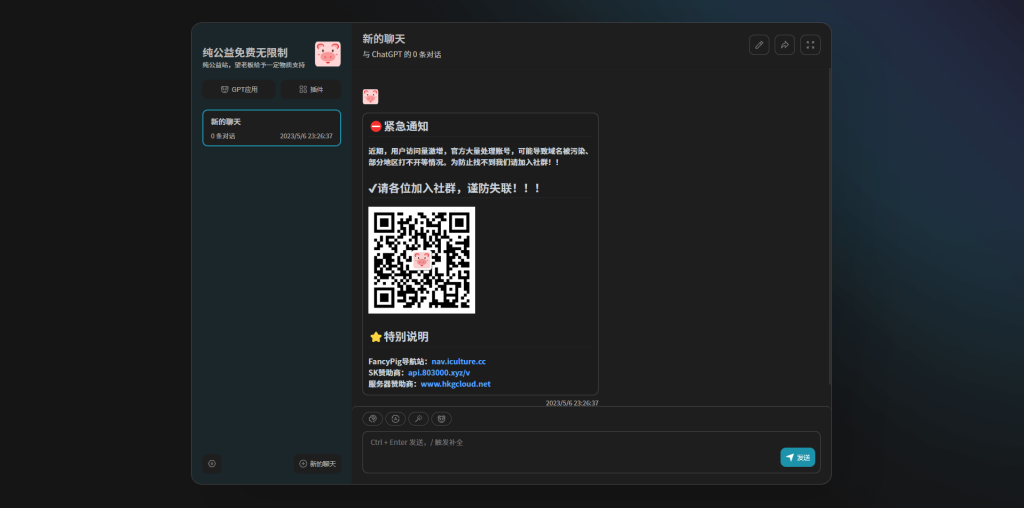Open settings icon at sidebar bottom left
The width and height of the screenshot is (1024, 508).
[x=212, y=464]
